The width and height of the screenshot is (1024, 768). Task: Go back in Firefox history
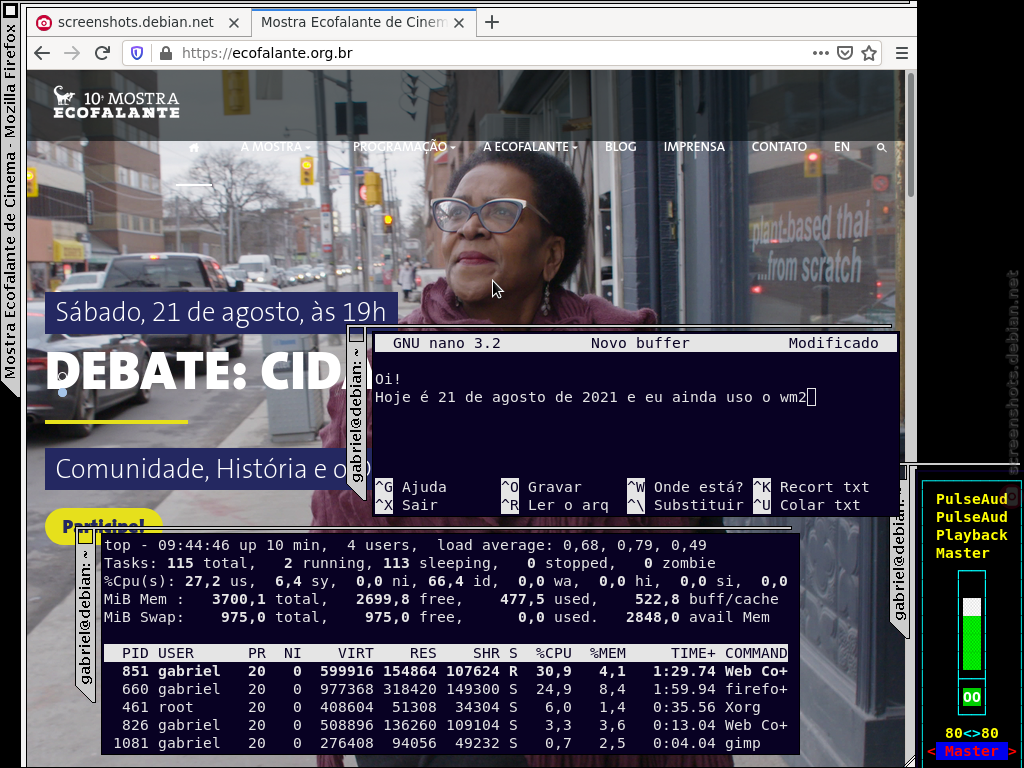pyautogui.click(x=42, y=53)
